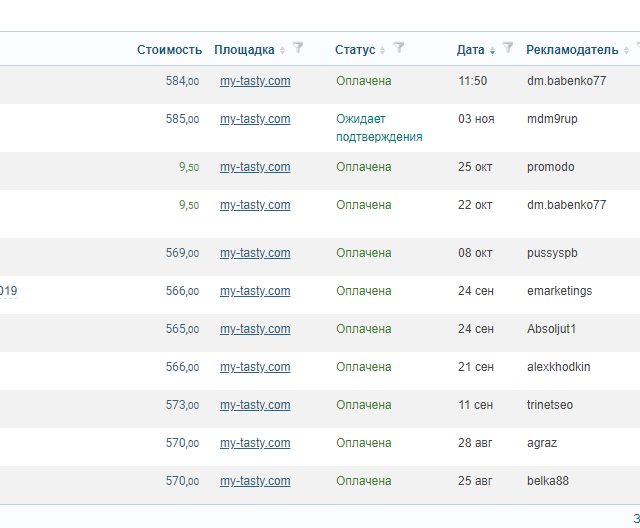
Task: Click the Дата column header label
Action: click(x=470, y=50)
